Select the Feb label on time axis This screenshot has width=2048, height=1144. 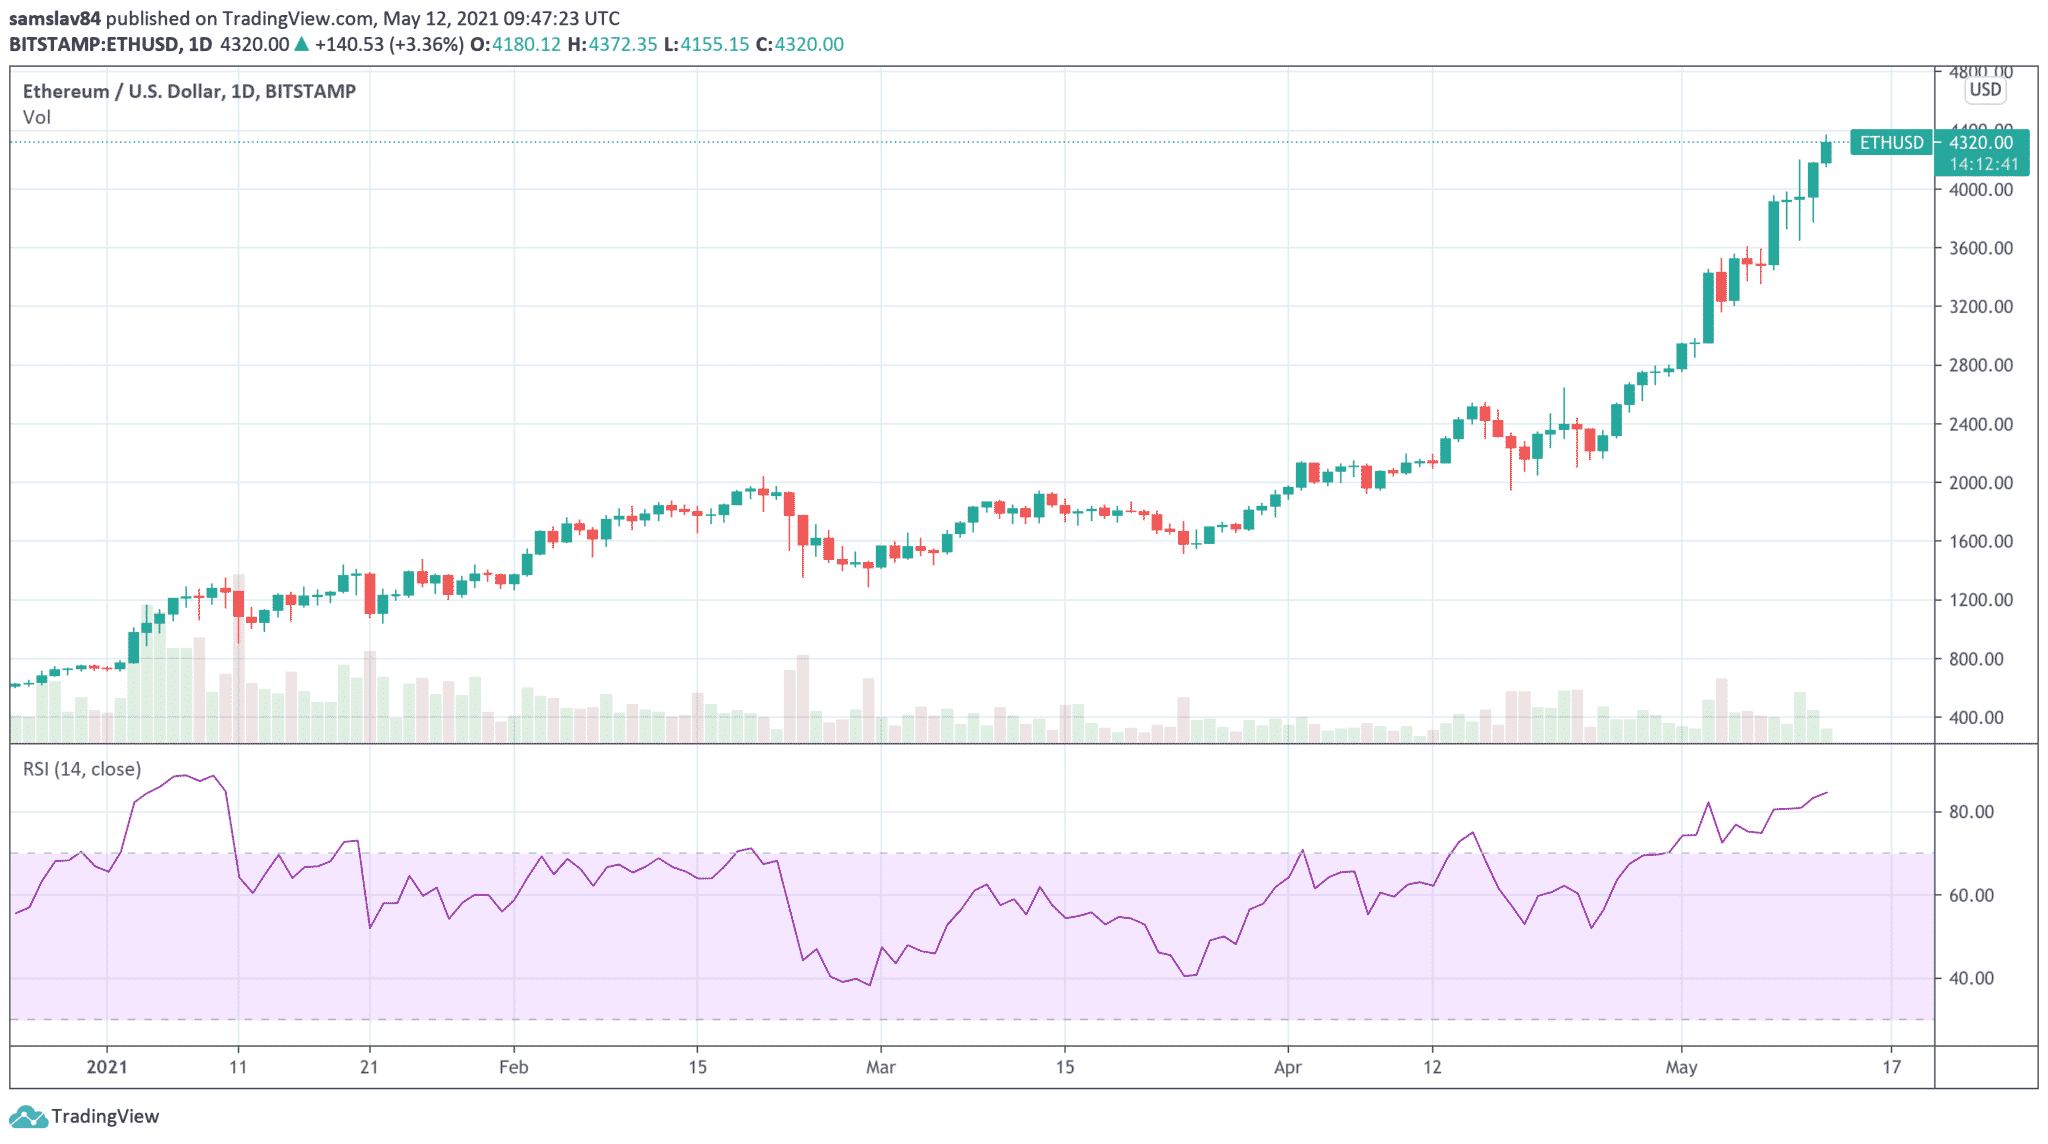click(513, 1067)
